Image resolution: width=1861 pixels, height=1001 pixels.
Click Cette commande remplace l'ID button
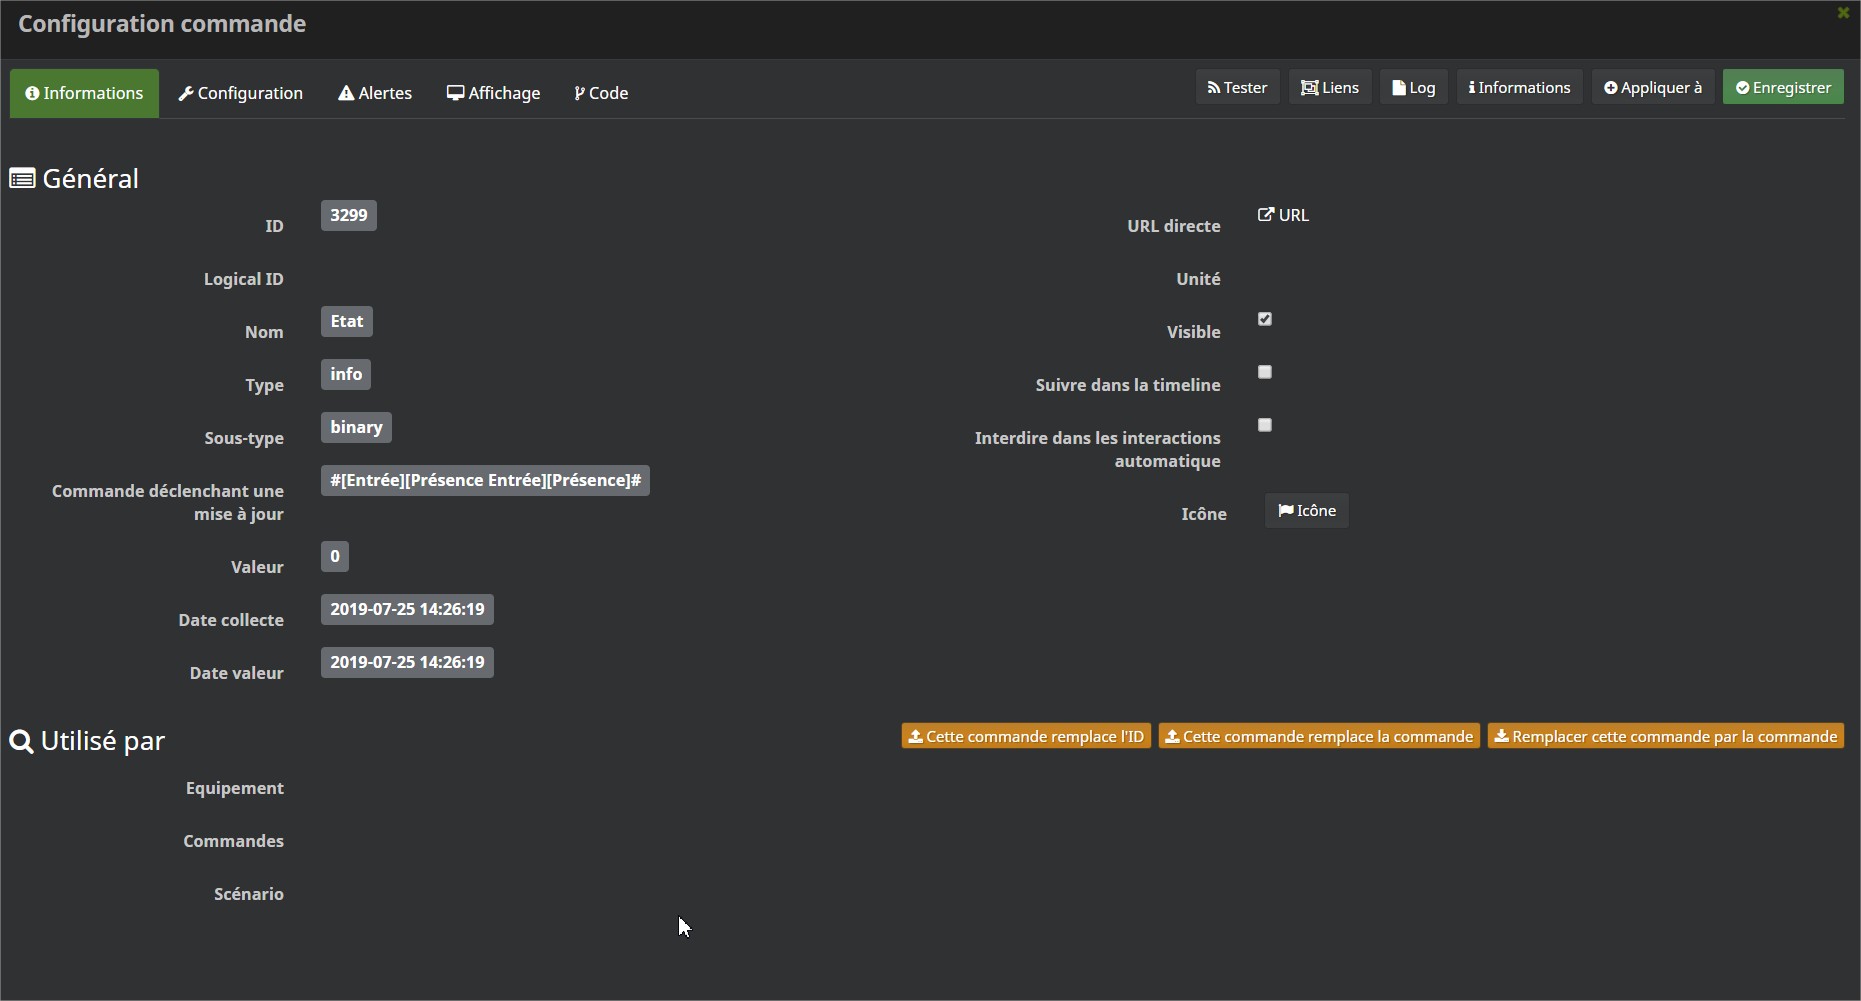pyautogui.click(x=1026, y=736)
